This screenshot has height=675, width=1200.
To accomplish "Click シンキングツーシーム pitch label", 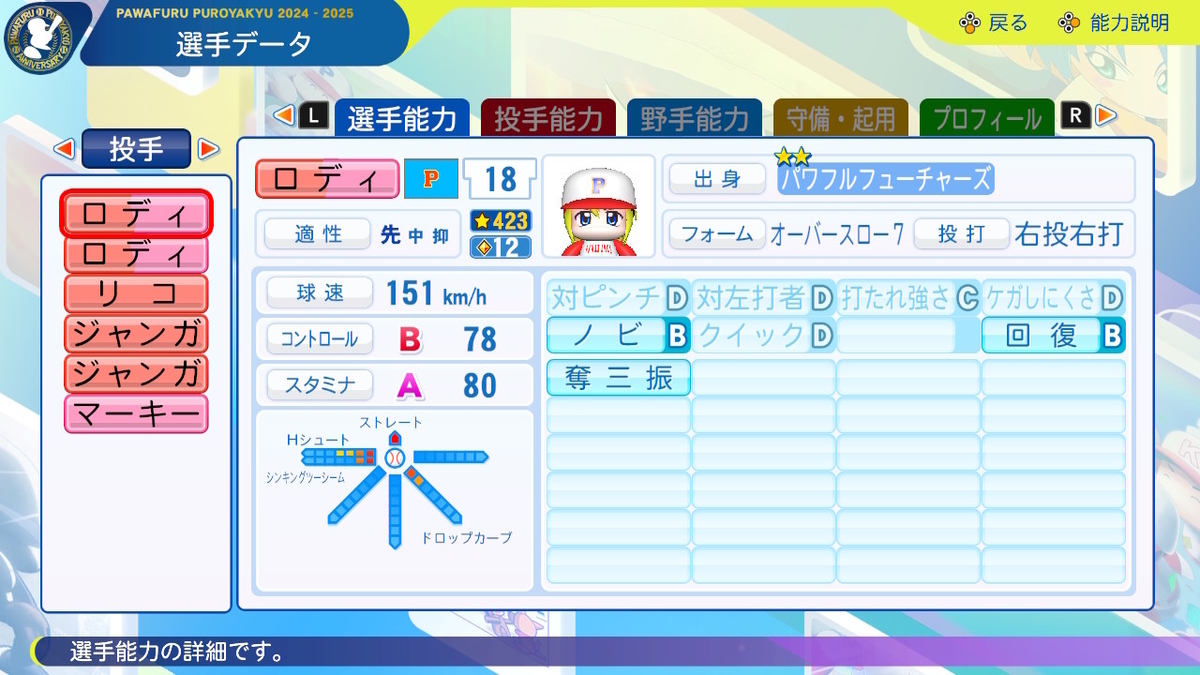I will (x=306, y=477).
